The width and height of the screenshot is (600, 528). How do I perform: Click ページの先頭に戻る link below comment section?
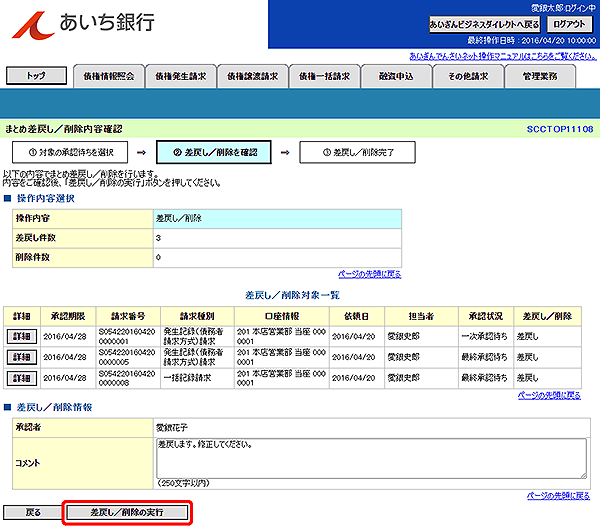558,496
